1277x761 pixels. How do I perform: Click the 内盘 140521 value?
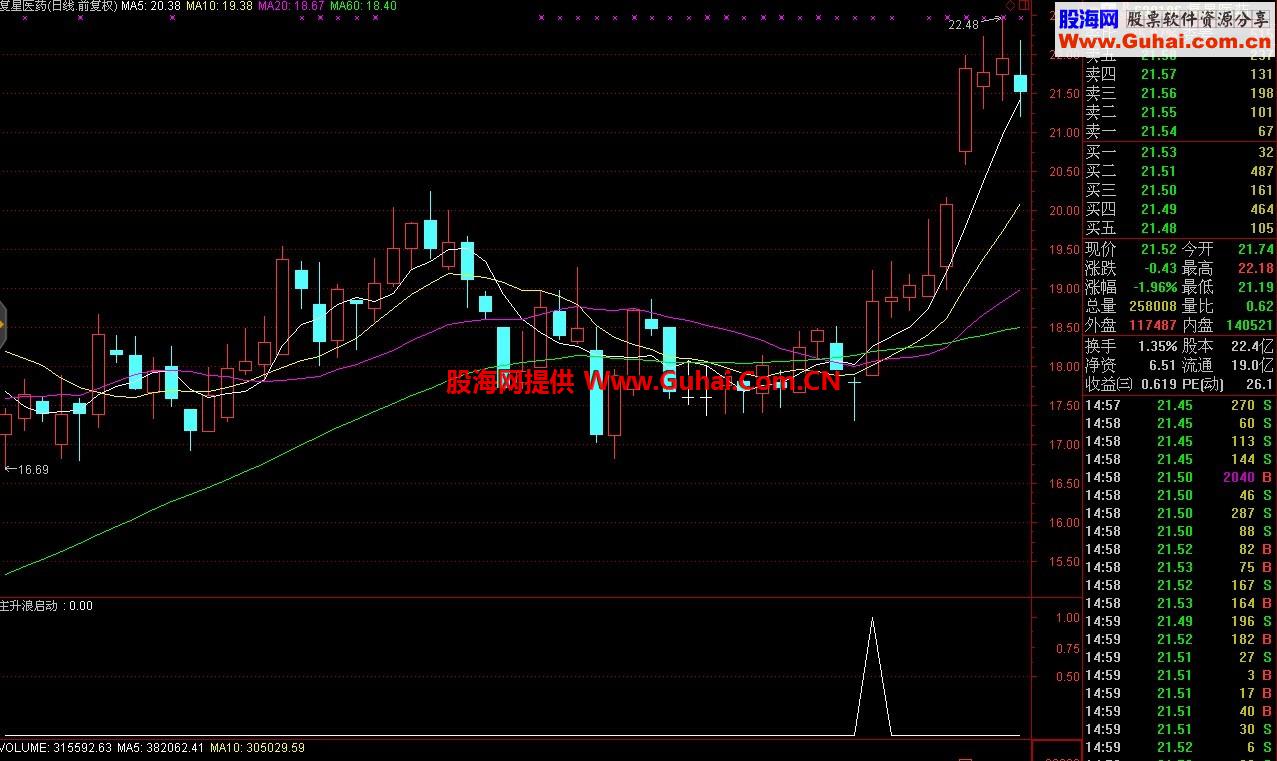point(1250,325)
